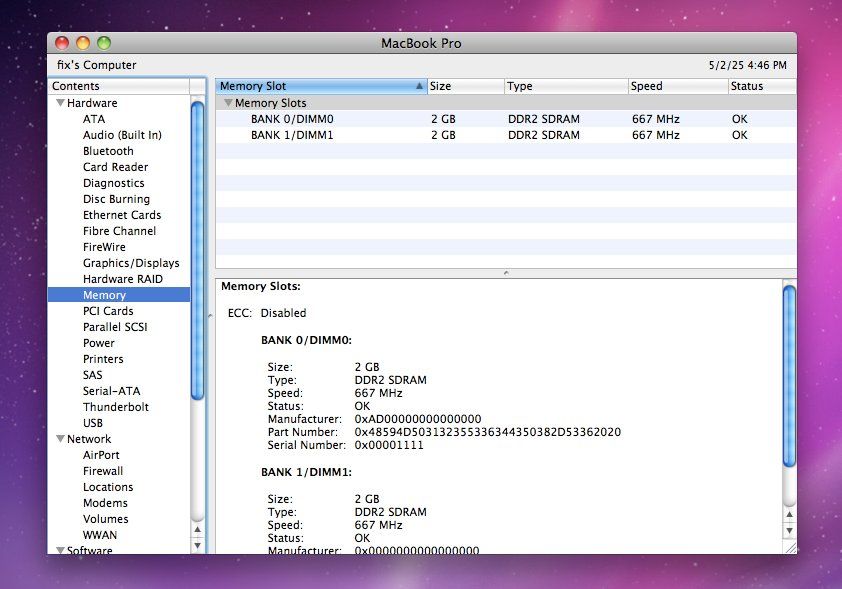Select Serial-ATA in sidebar
This screenshot has width=842, height=589.
click(112, 391)
